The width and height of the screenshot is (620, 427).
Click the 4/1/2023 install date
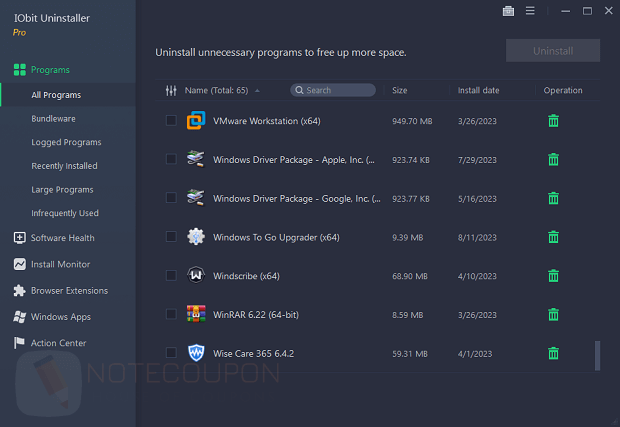click(x=475, y=353)
